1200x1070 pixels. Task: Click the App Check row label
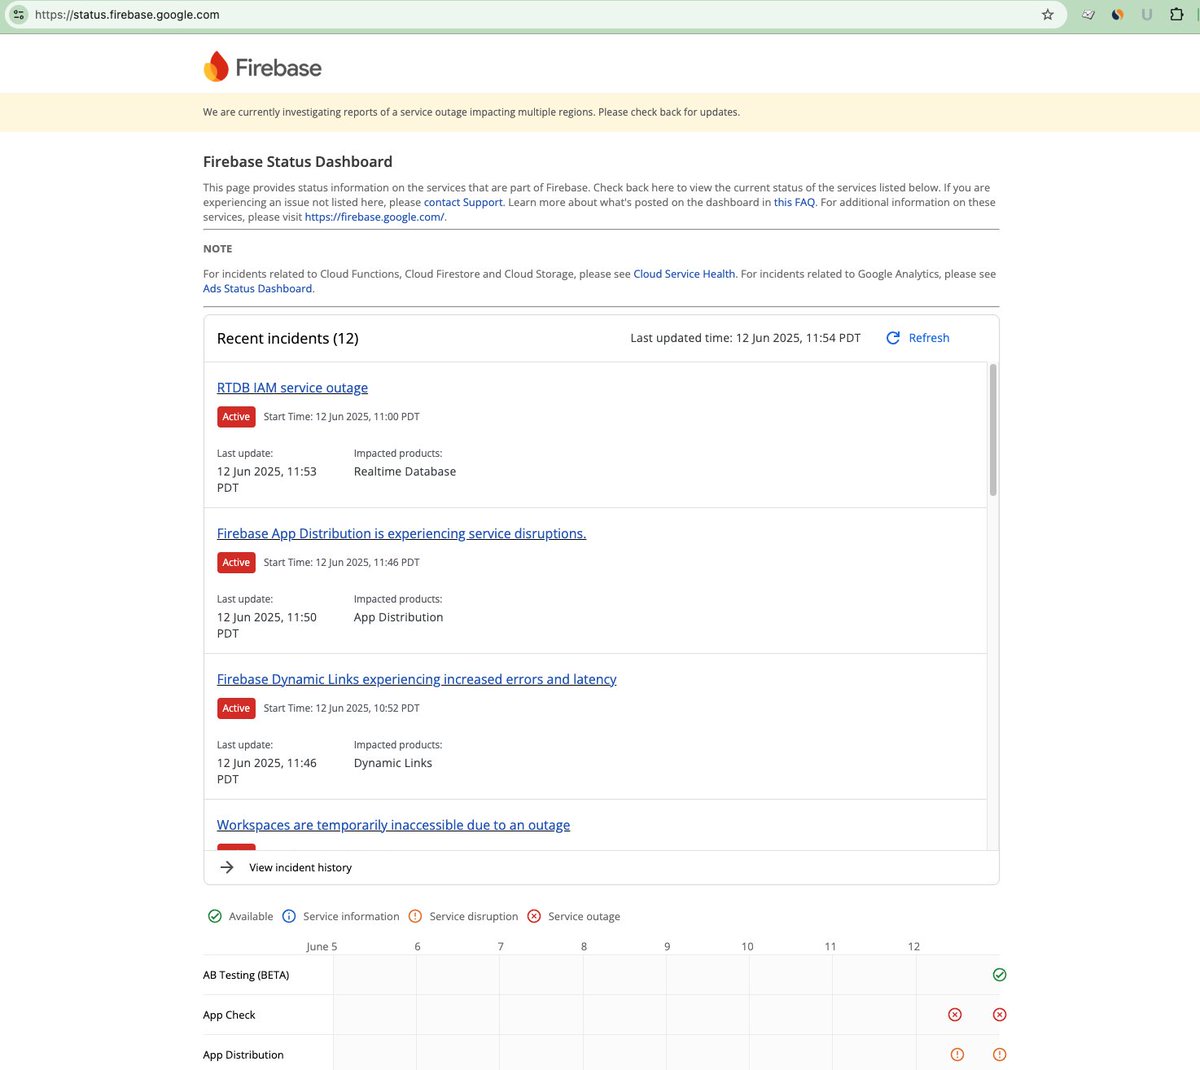click(x=229, y=1015)
